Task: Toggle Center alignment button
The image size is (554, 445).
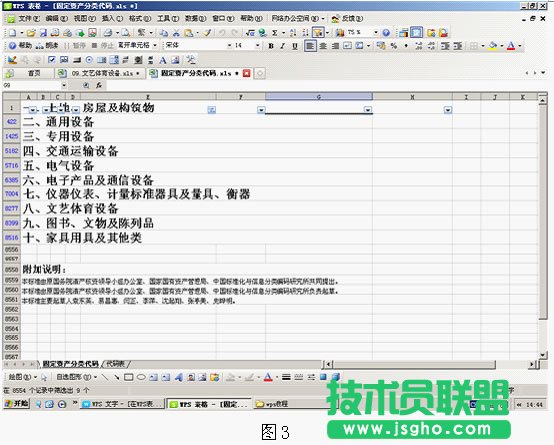Action: click(323, 46)
